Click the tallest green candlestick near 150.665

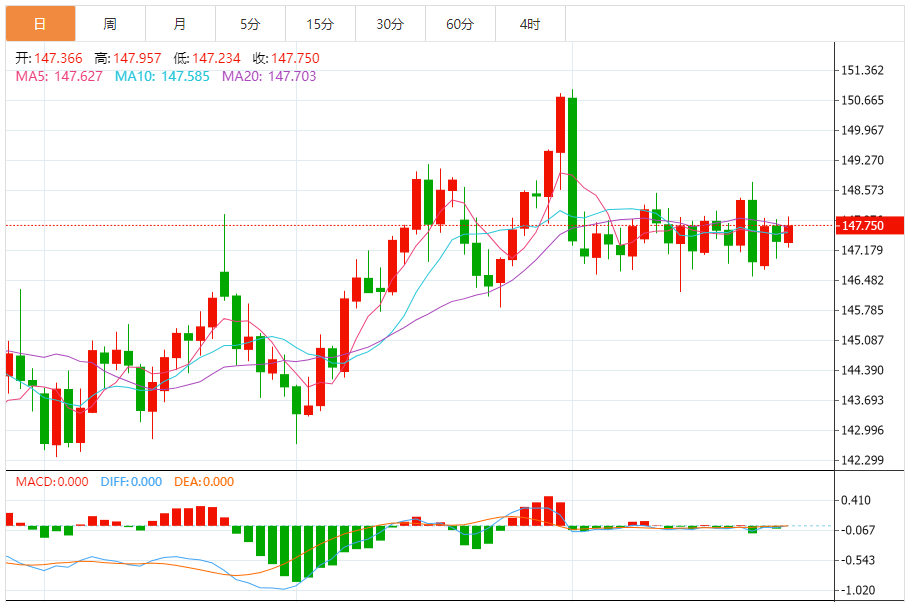click(x=573, y=169)
